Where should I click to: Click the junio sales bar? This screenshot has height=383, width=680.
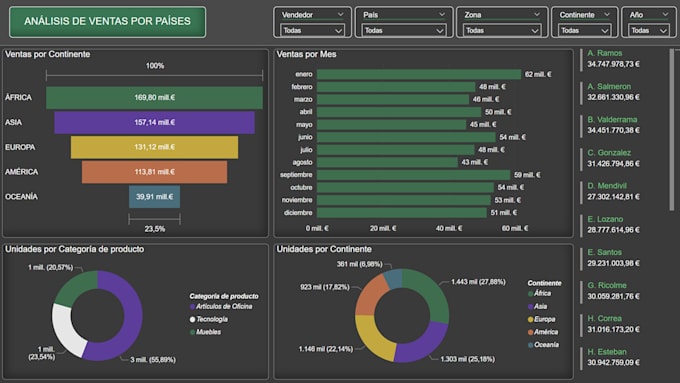pos(406,137)
